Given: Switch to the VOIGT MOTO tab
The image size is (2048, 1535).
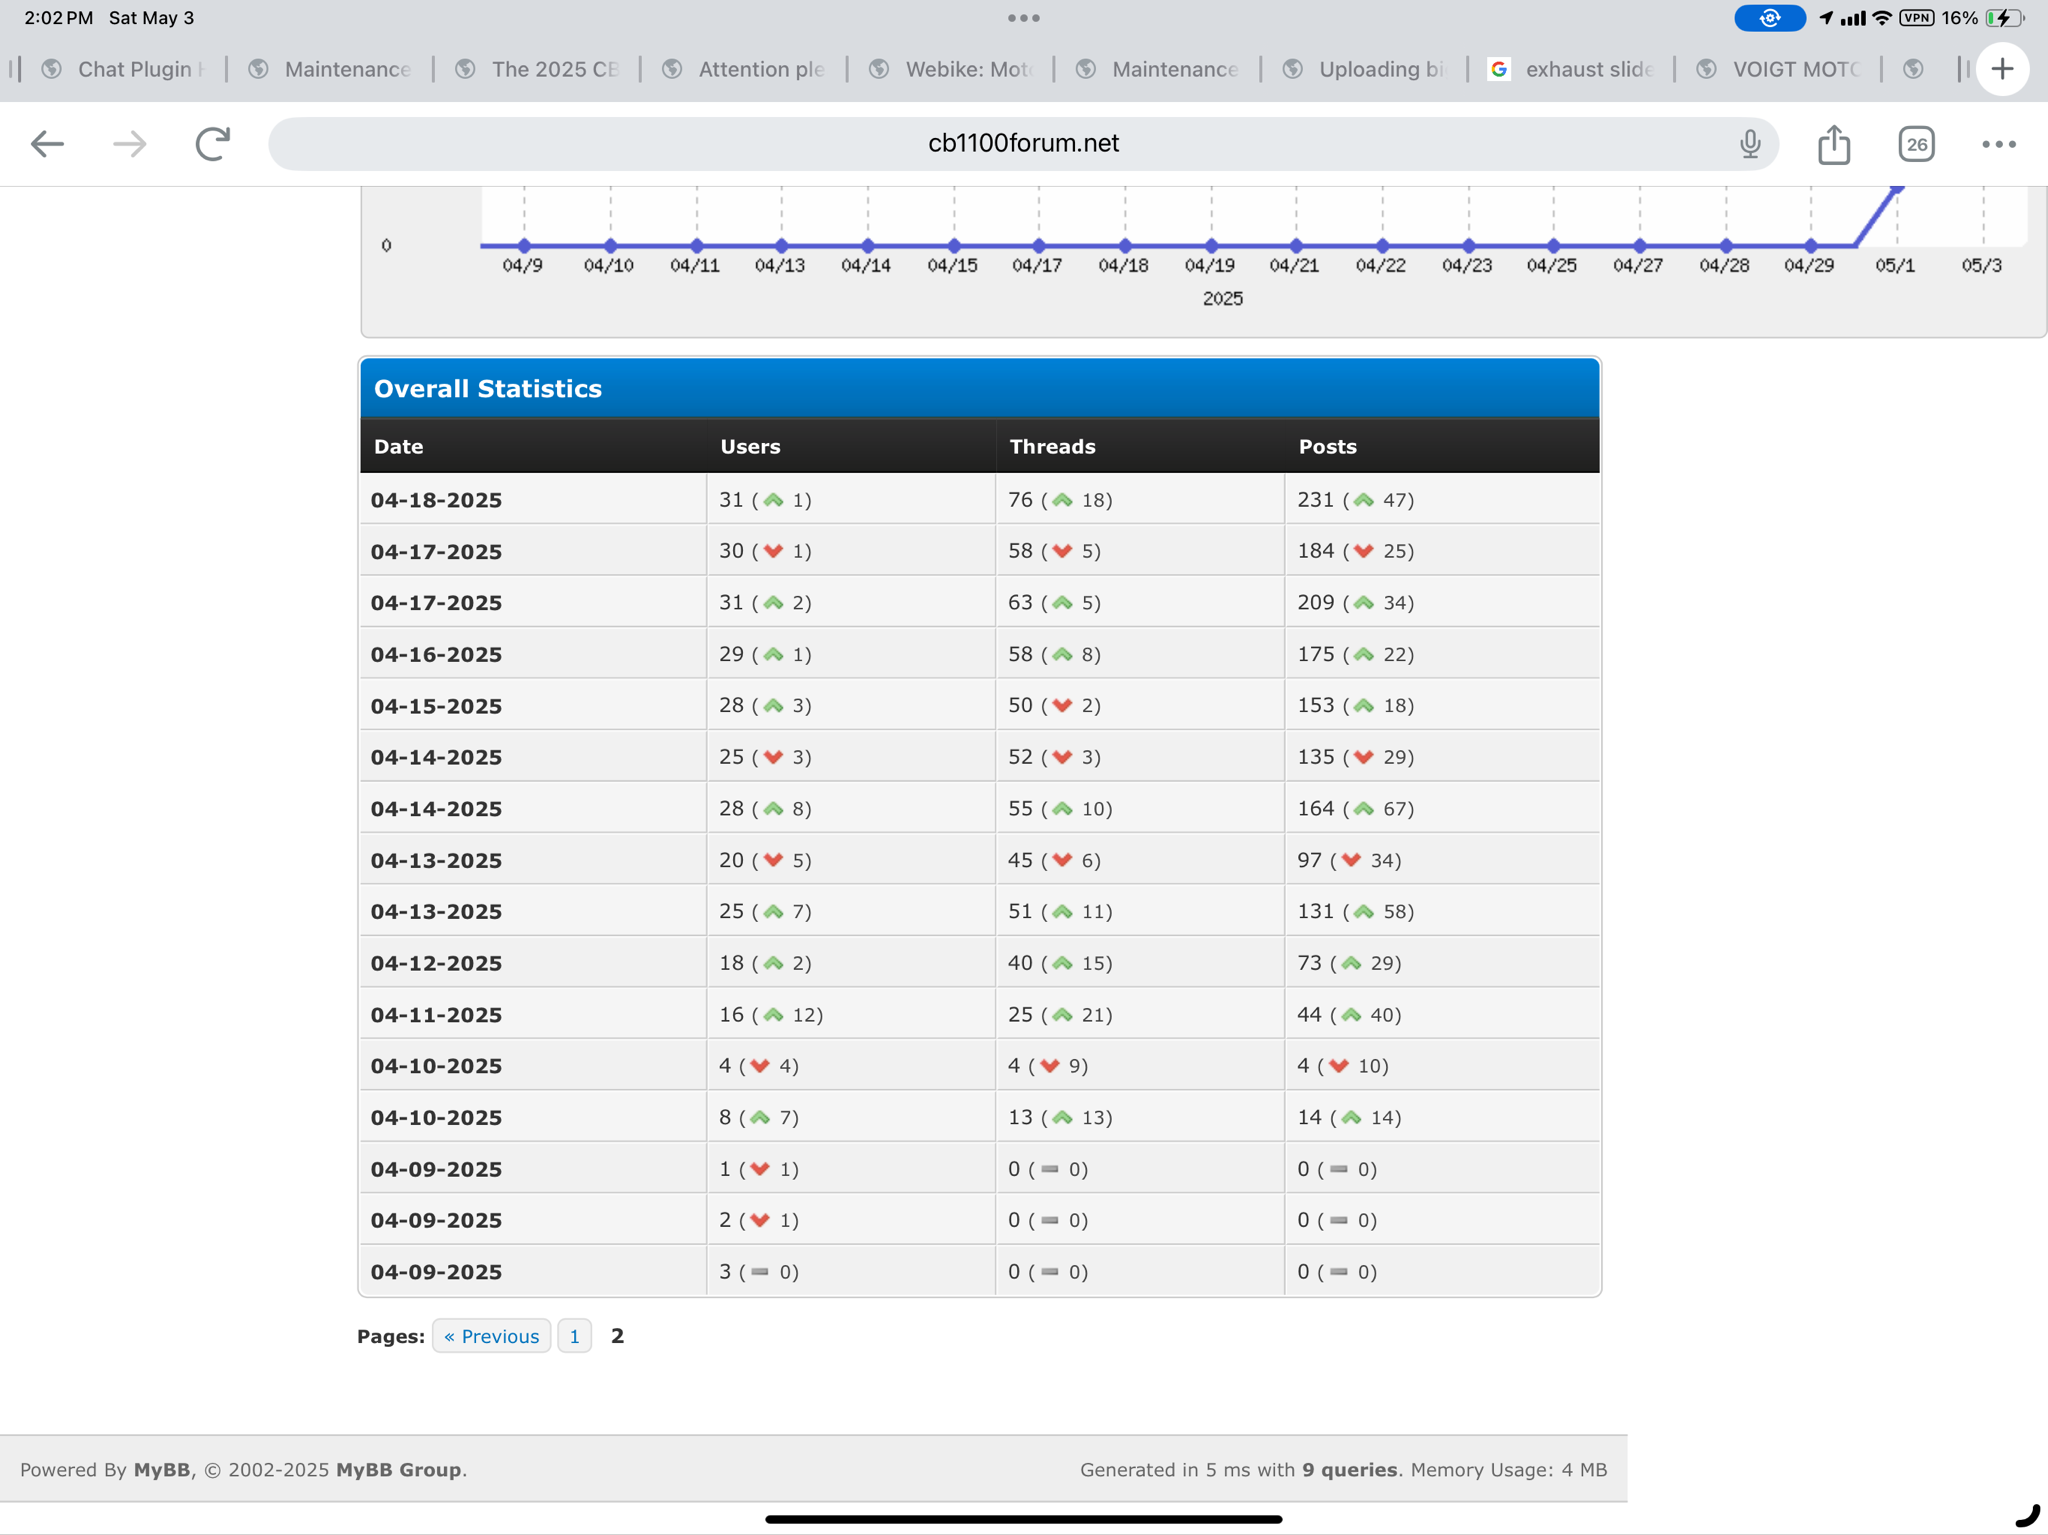Looking at the screenshot, I should point(1777,69).
